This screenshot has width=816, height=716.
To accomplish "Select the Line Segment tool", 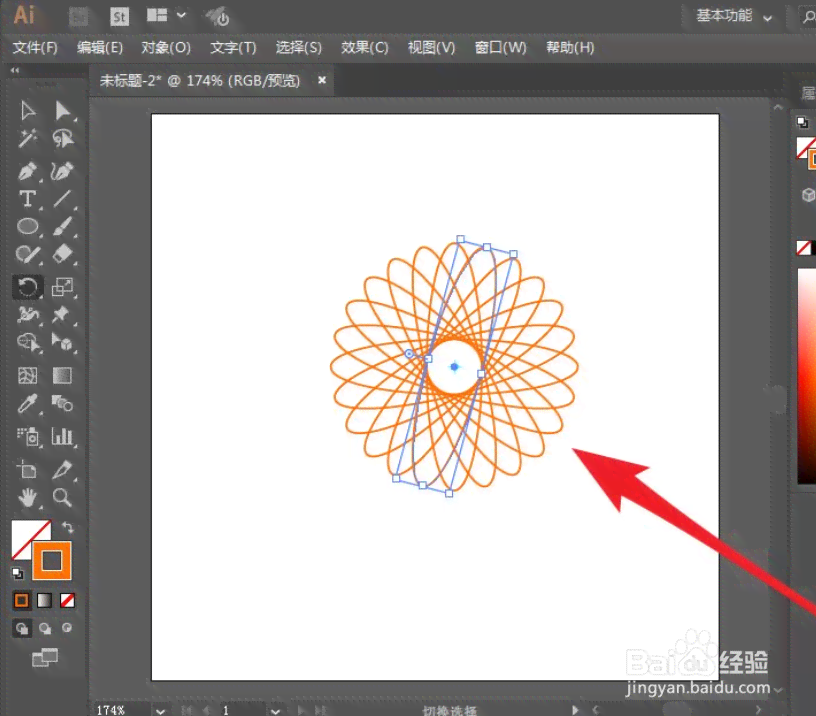I will pos(62,199).
